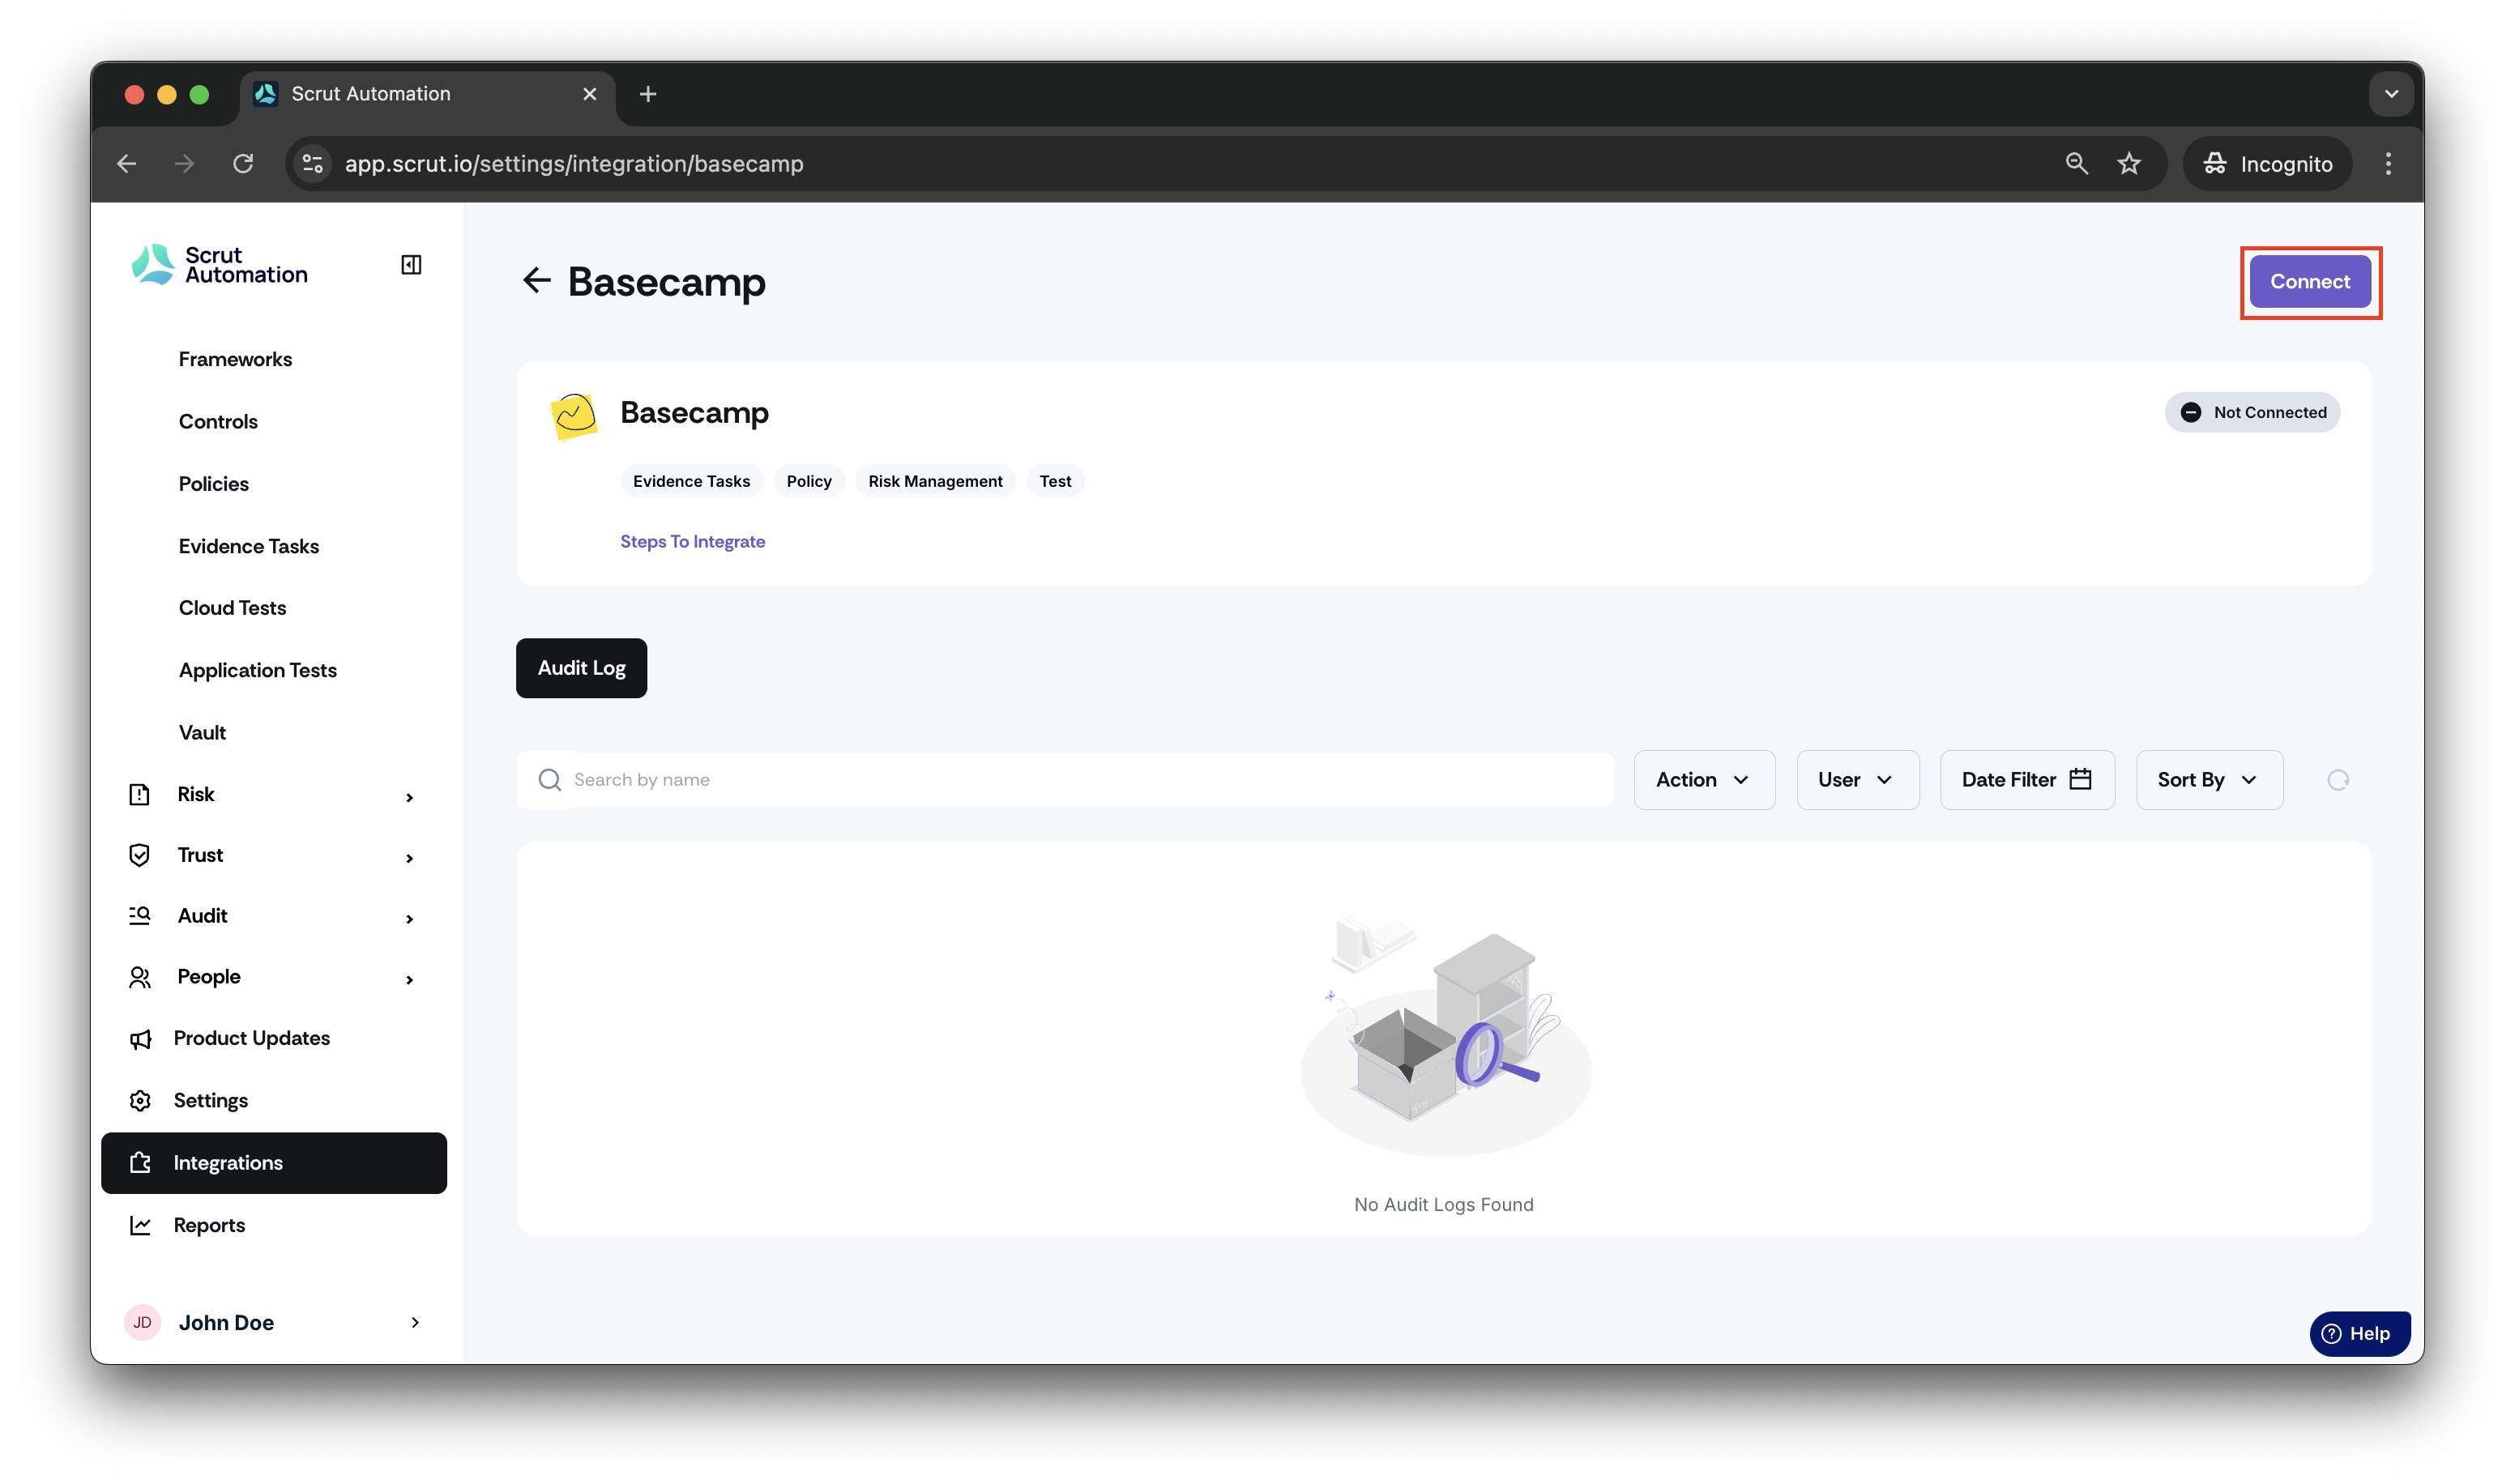Go back using the arrow beside Basecamp
This screenshot has width=2515, height=1484.
(x=537, y=281)
